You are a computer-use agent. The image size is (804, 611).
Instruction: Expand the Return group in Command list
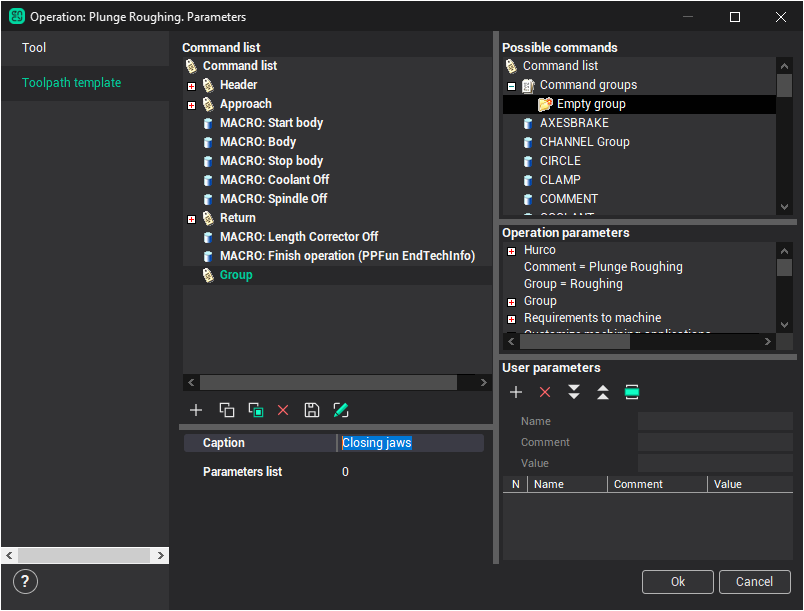click(x=191, y=219)
